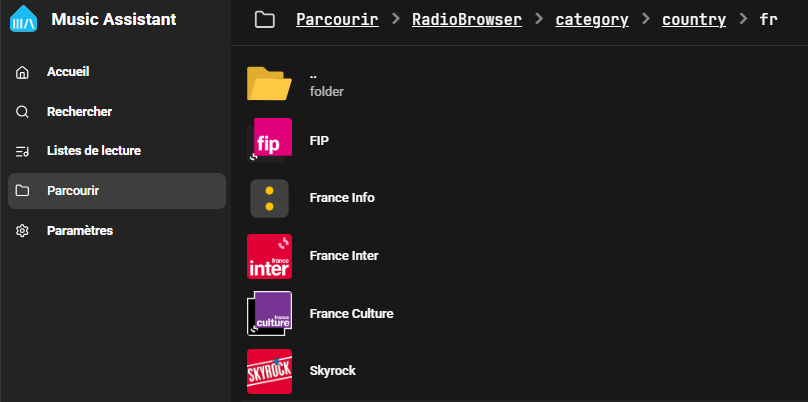
Task: Select the France Info station thumbnail
Action: click(269, 198)
